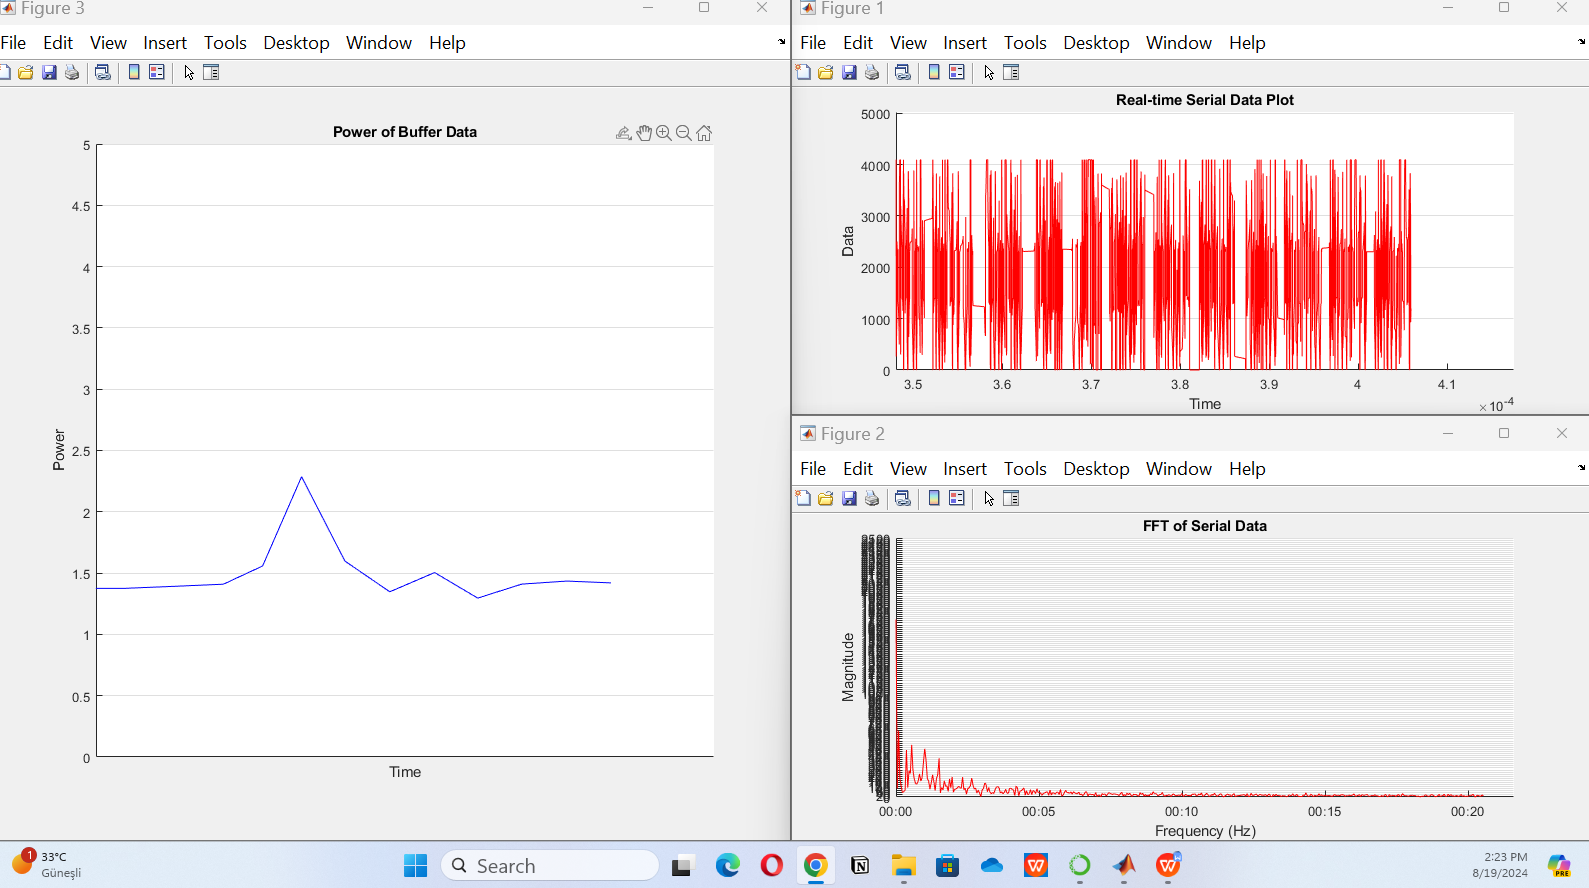Viewport: 1589px width, 888px height.
Task: Click Open File icon in Figure 3 toolbar
Action: (x=26, y=72)
